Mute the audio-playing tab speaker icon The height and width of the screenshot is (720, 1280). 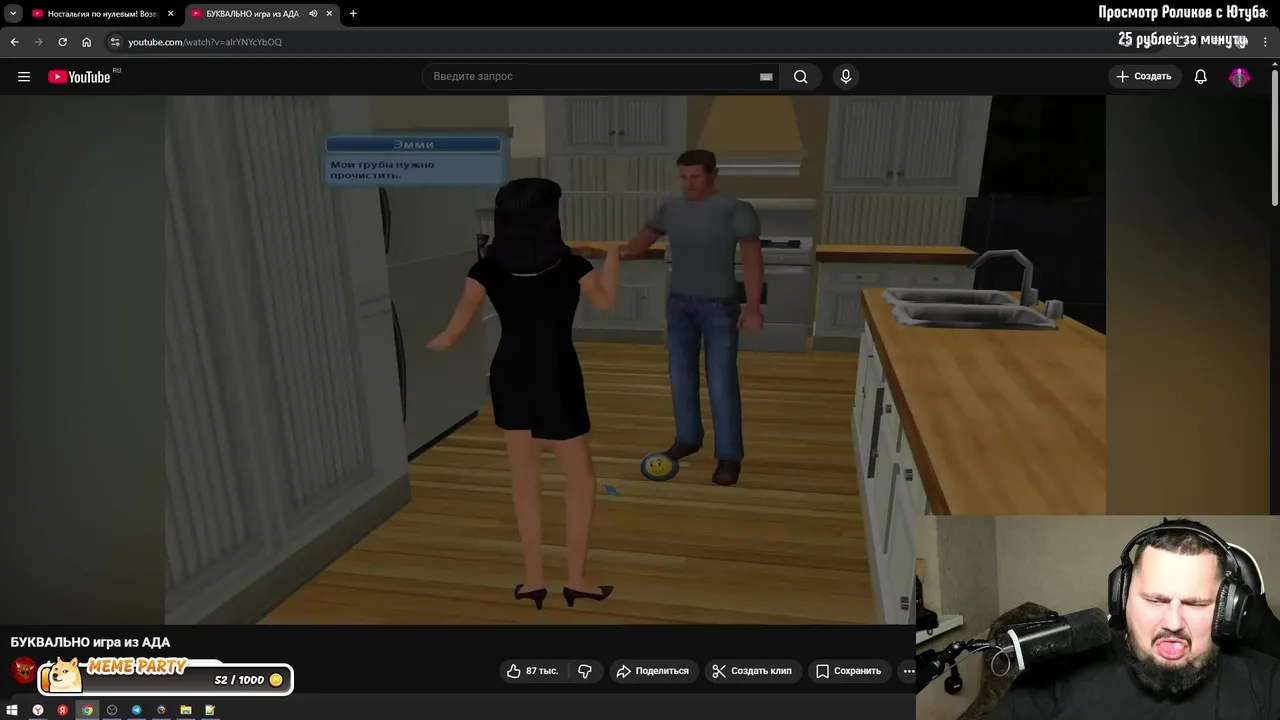point(313,14)
